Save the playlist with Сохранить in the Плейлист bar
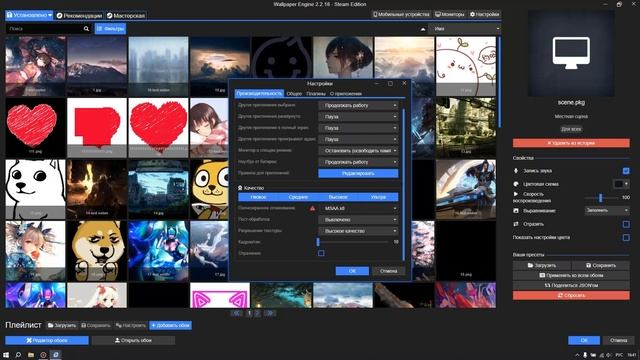Image resolution: width=640 pixels, height=360 pixels. 96,325
